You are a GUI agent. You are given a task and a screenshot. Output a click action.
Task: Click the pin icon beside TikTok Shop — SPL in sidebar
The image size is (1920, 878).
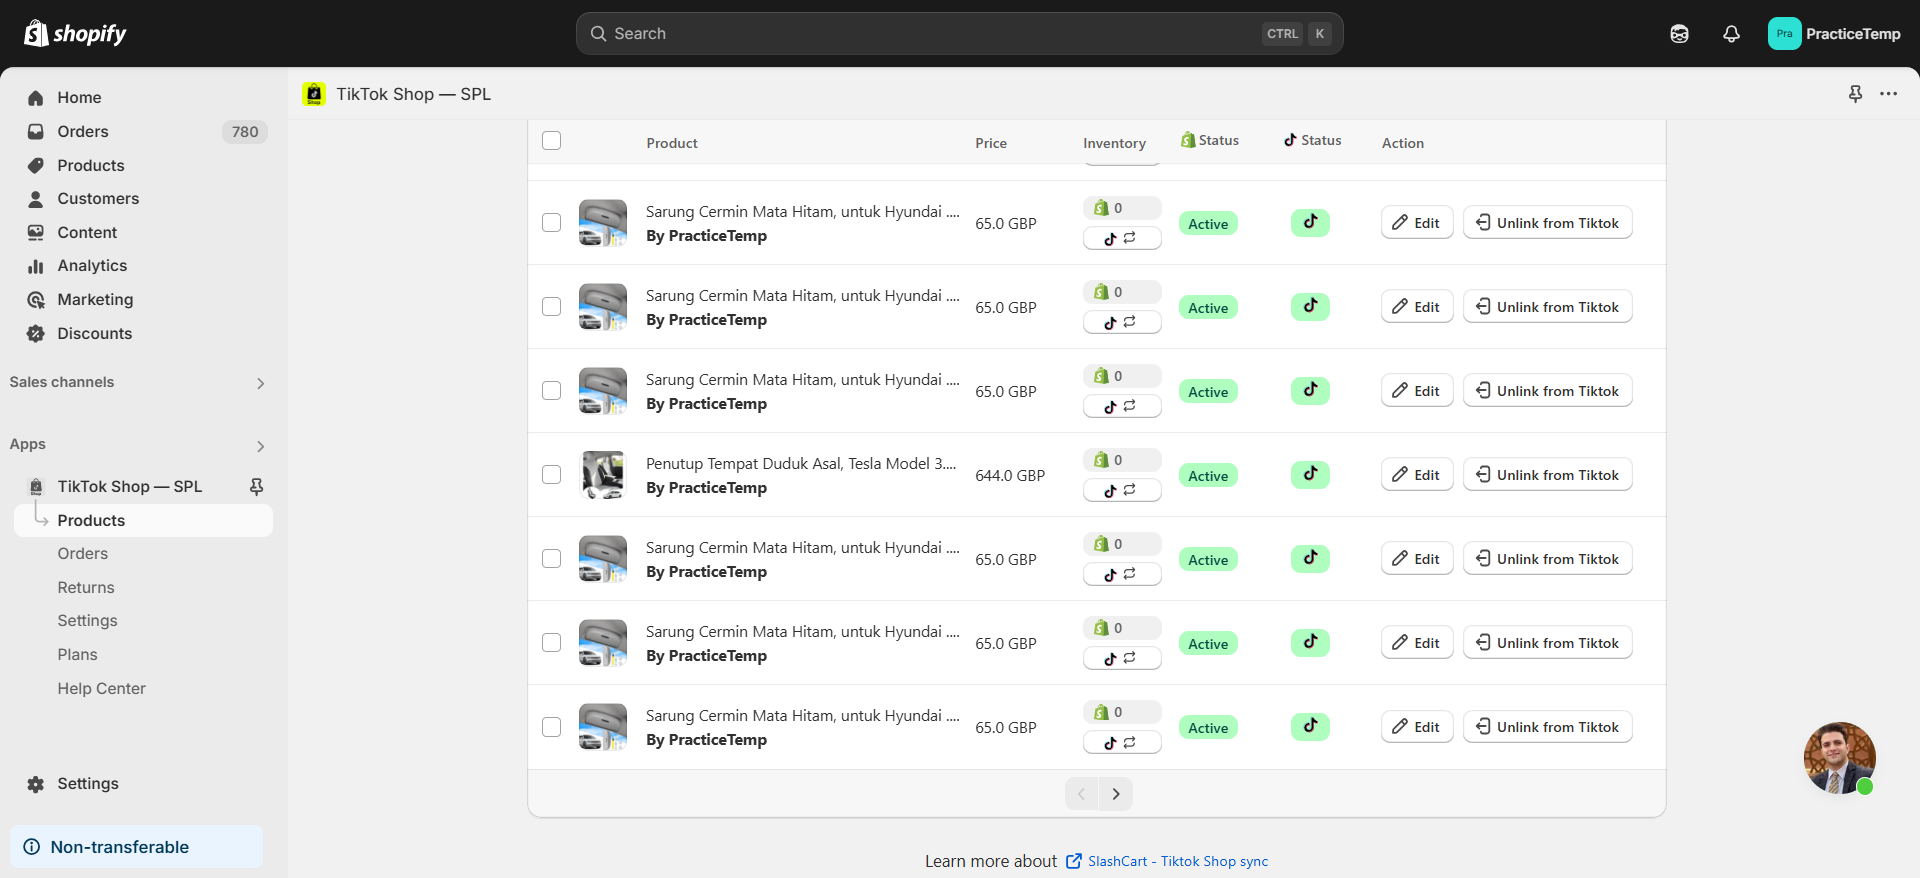256,487
